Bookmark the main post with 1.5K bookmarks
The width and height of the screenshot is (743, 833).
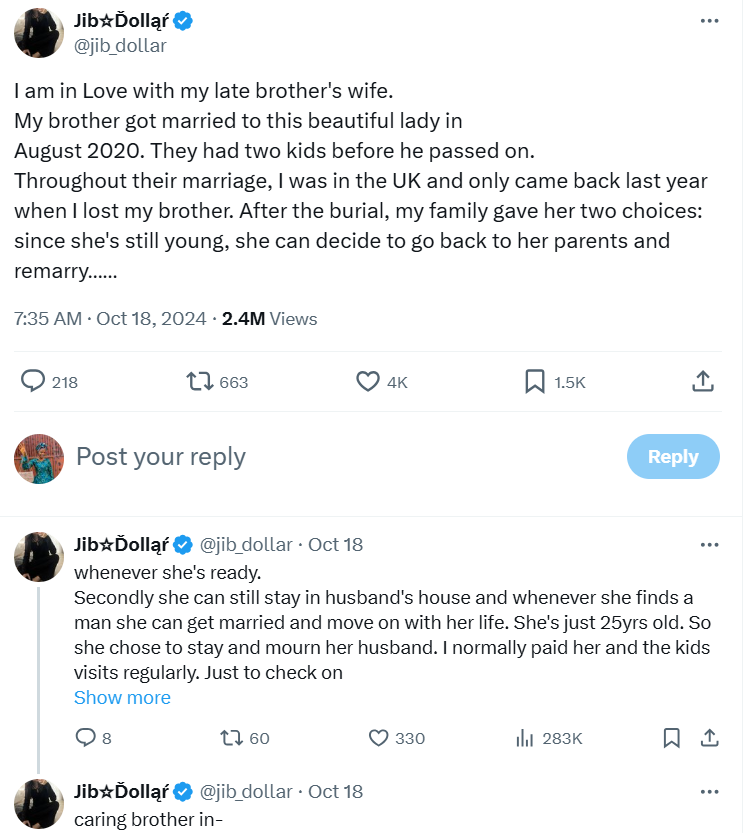pyautogui.click(x=535, y=381)
